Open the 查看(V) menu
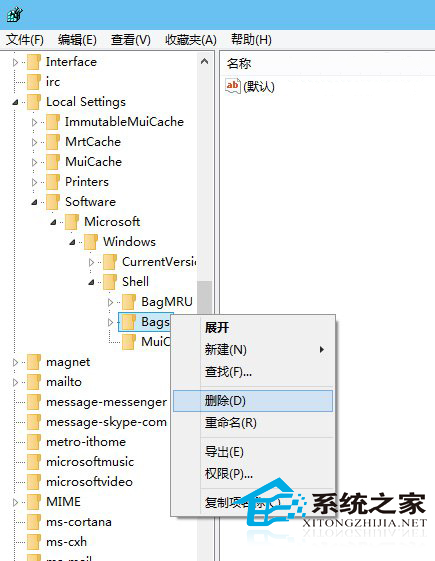Image resolution: width=435 pixels, height=561 pixels. coord(131,39)
